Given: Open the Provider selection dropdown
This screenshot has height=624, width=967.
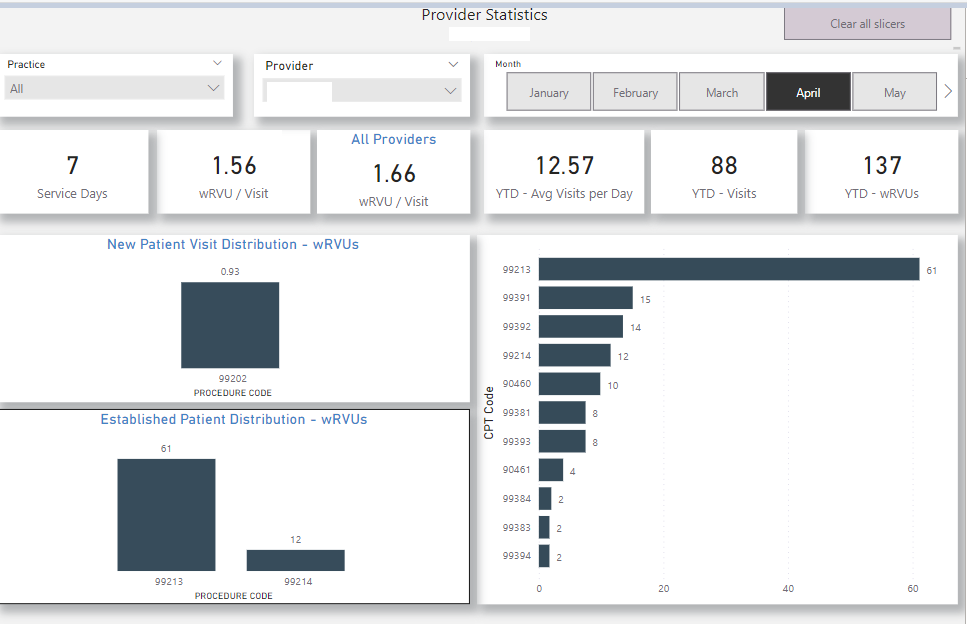Looking at the screenshot, I should (363, 91).
